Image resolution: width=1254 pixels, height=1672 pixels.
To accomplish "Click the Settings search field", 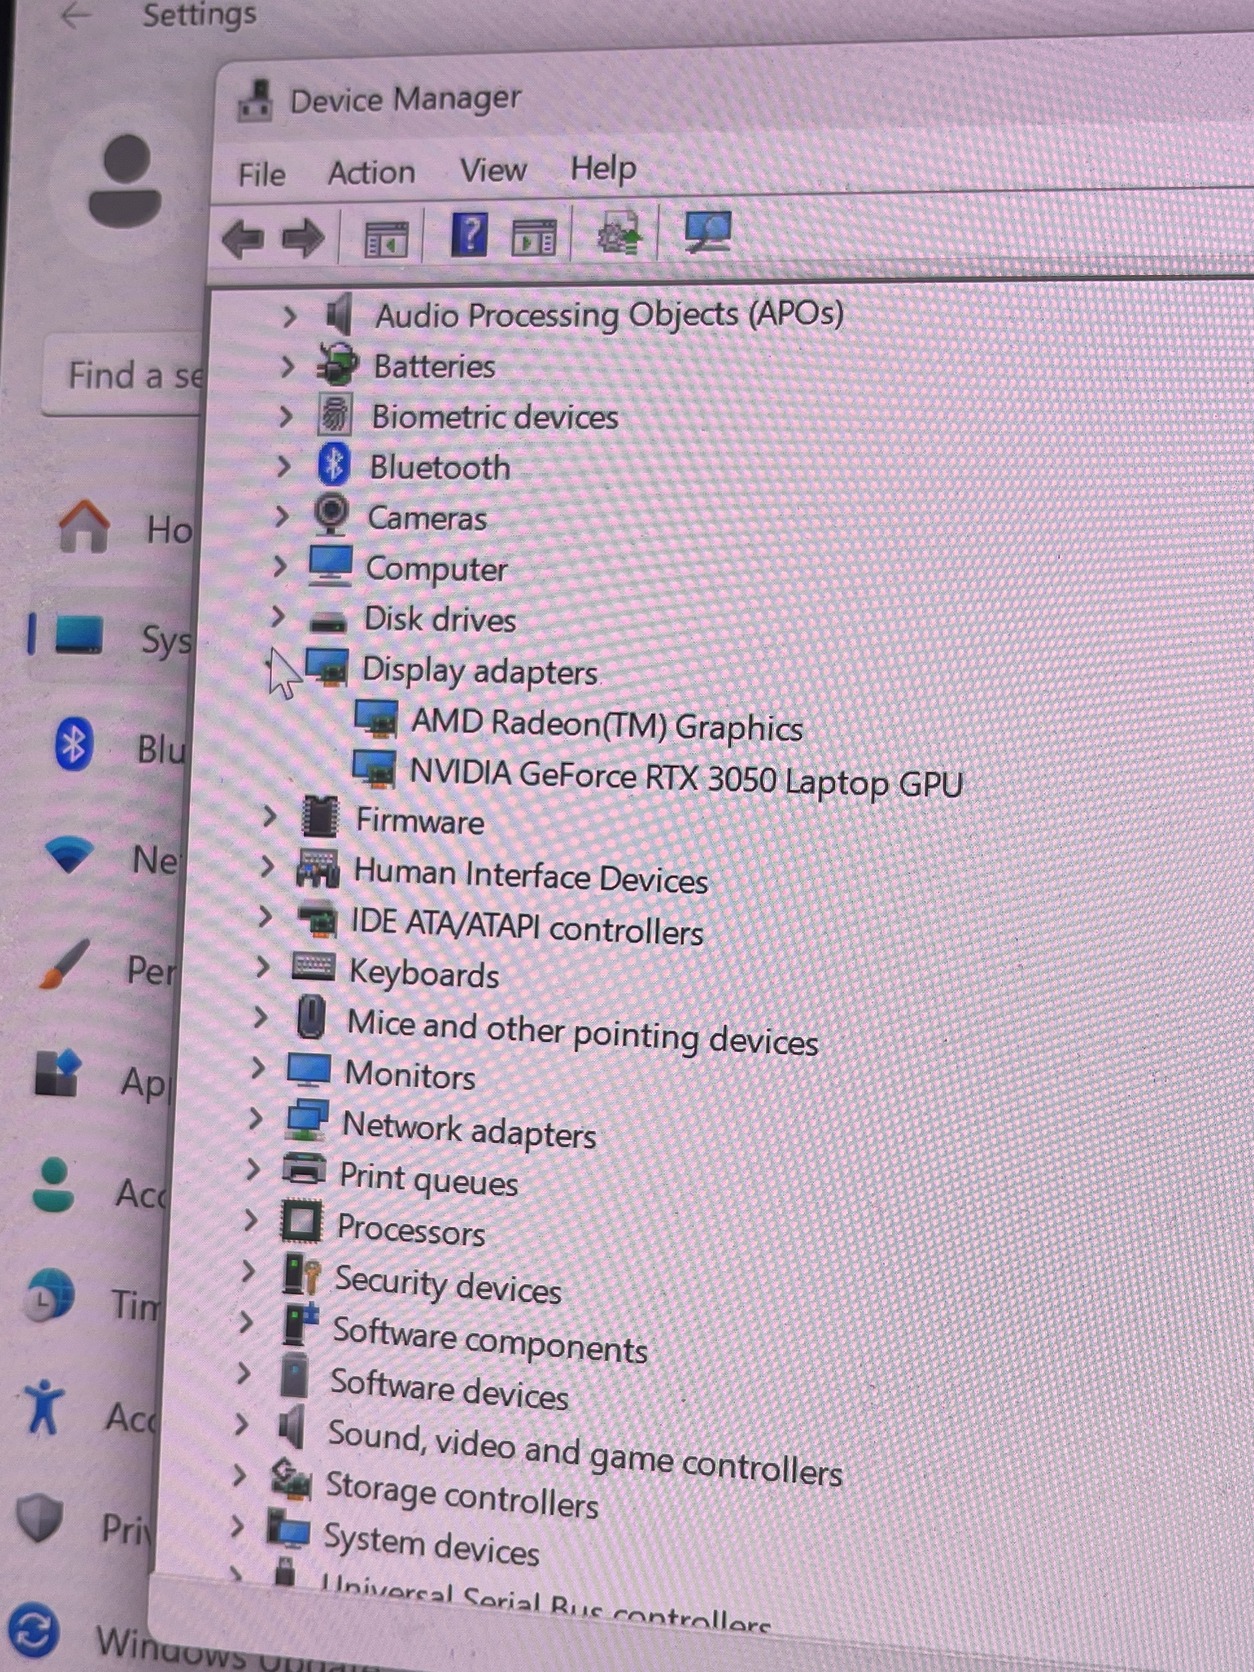I will click(x=124, y=375).
